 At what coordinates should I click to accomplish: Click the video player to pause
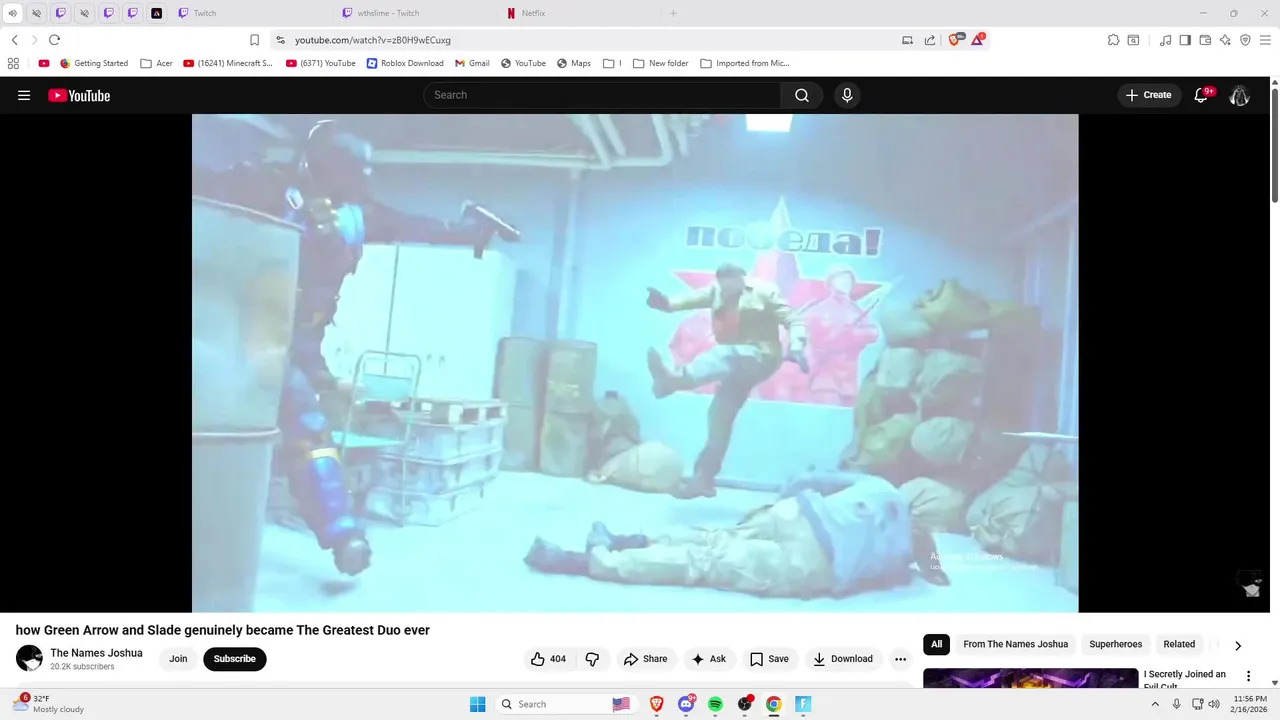[635, 362]
